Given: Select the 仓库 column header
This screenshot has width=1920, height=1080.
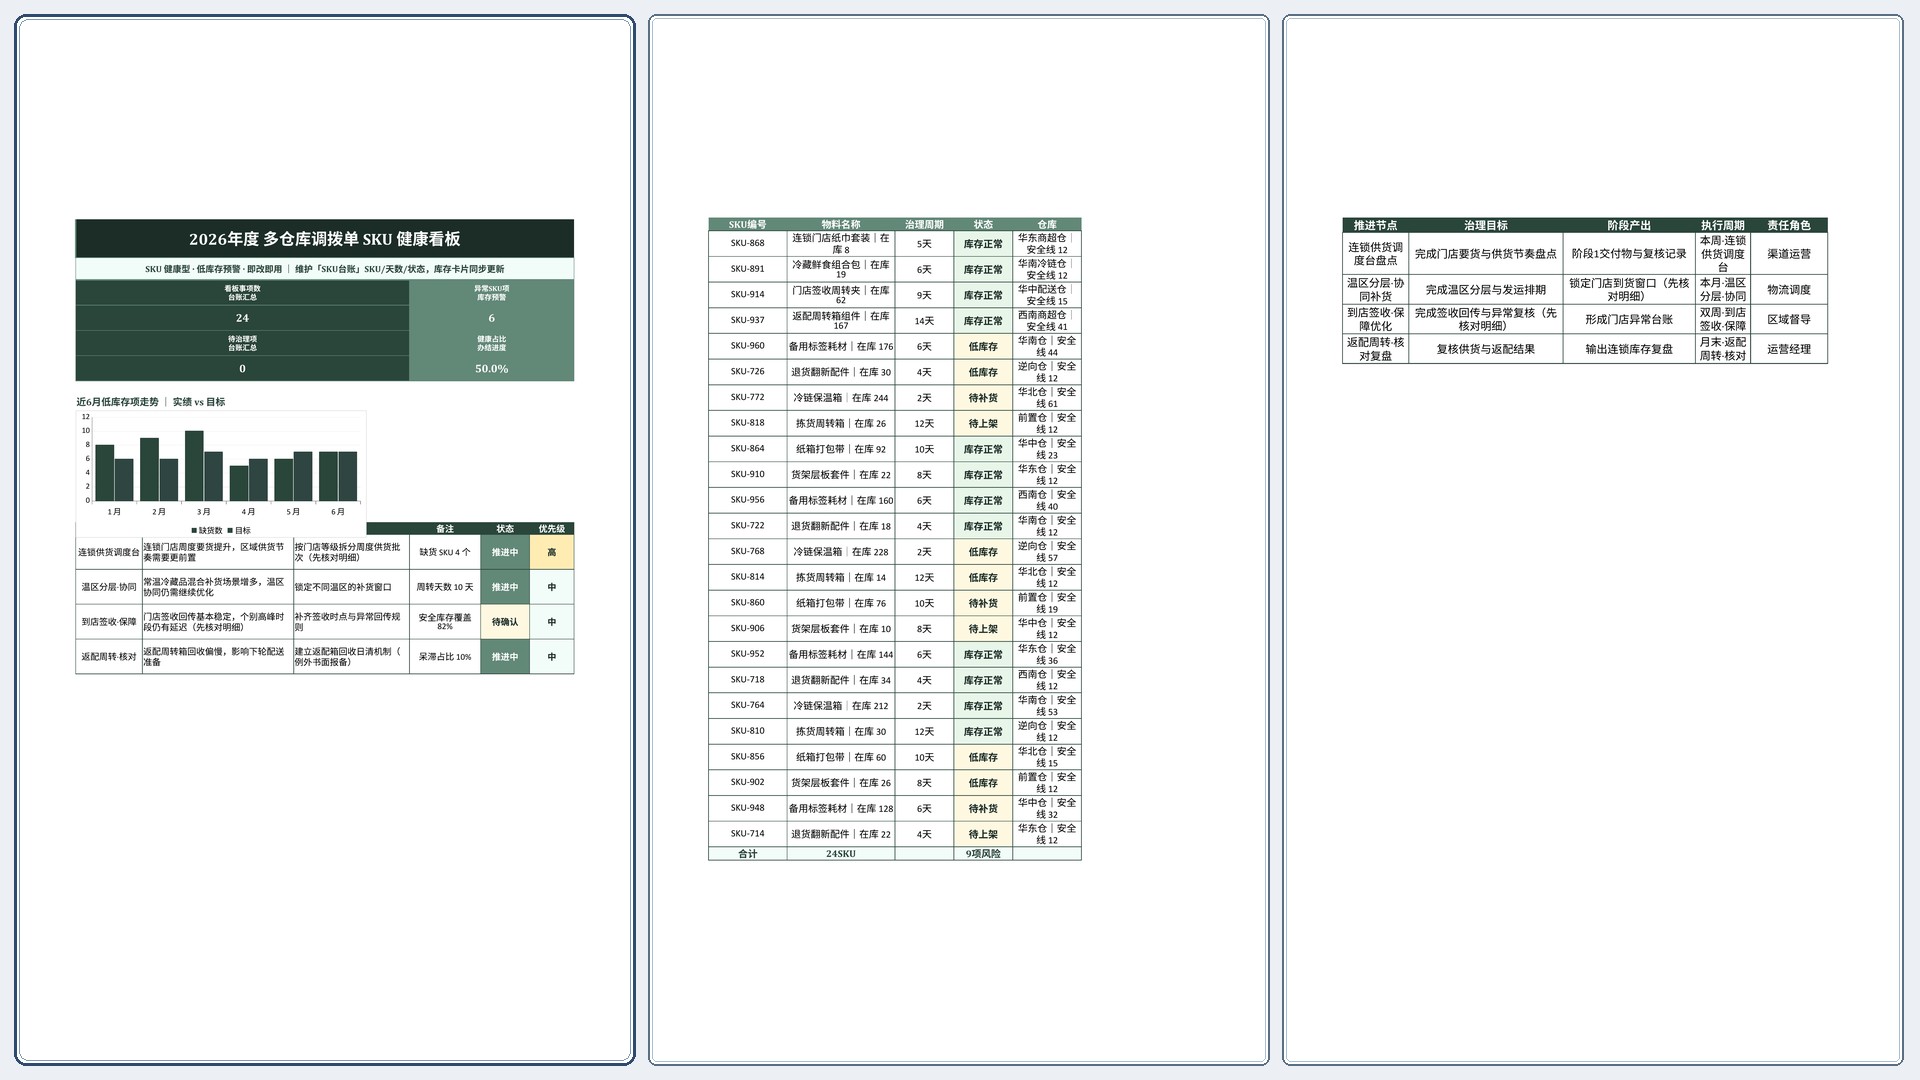Looking at the screenshot, I should point(1047,225).
